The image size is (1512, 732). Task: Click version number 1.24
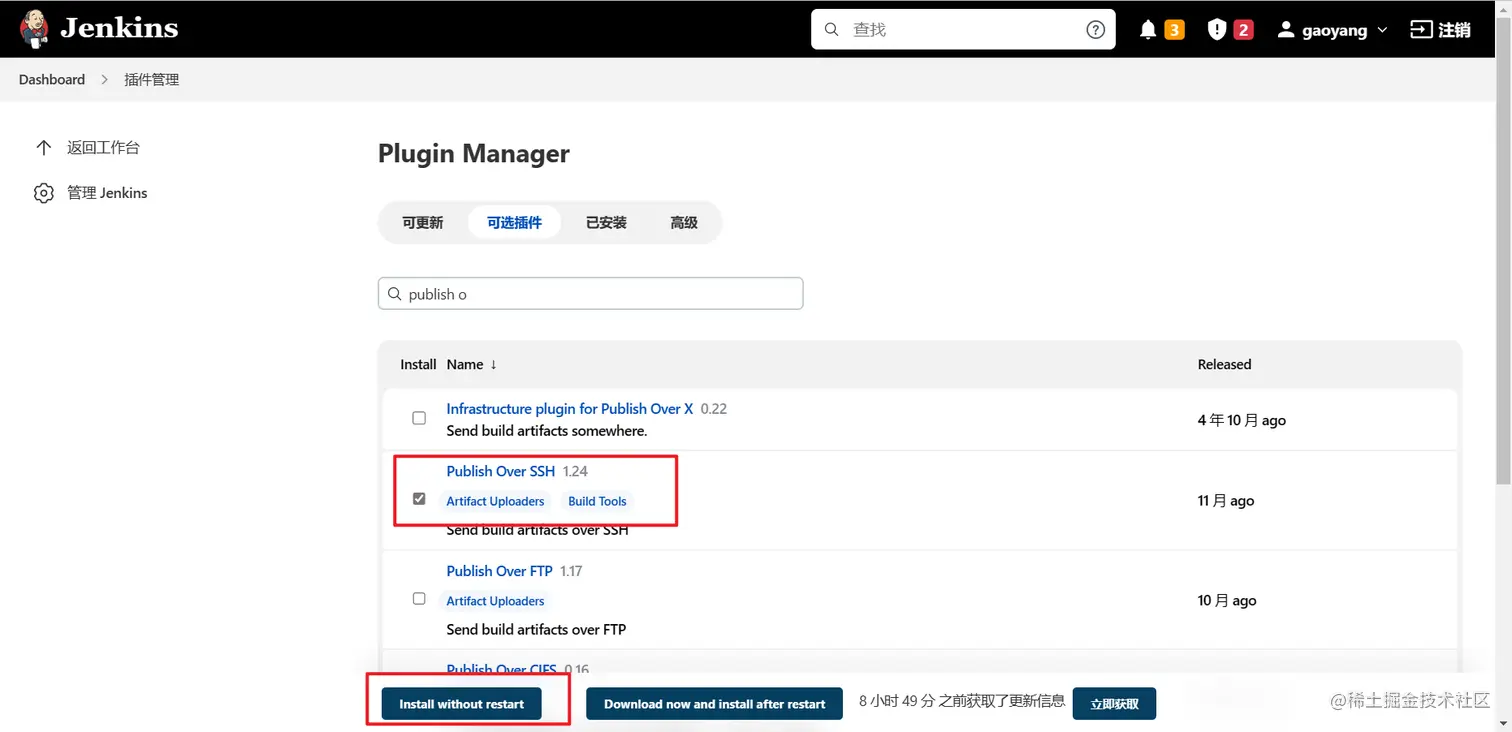point(575,471)
